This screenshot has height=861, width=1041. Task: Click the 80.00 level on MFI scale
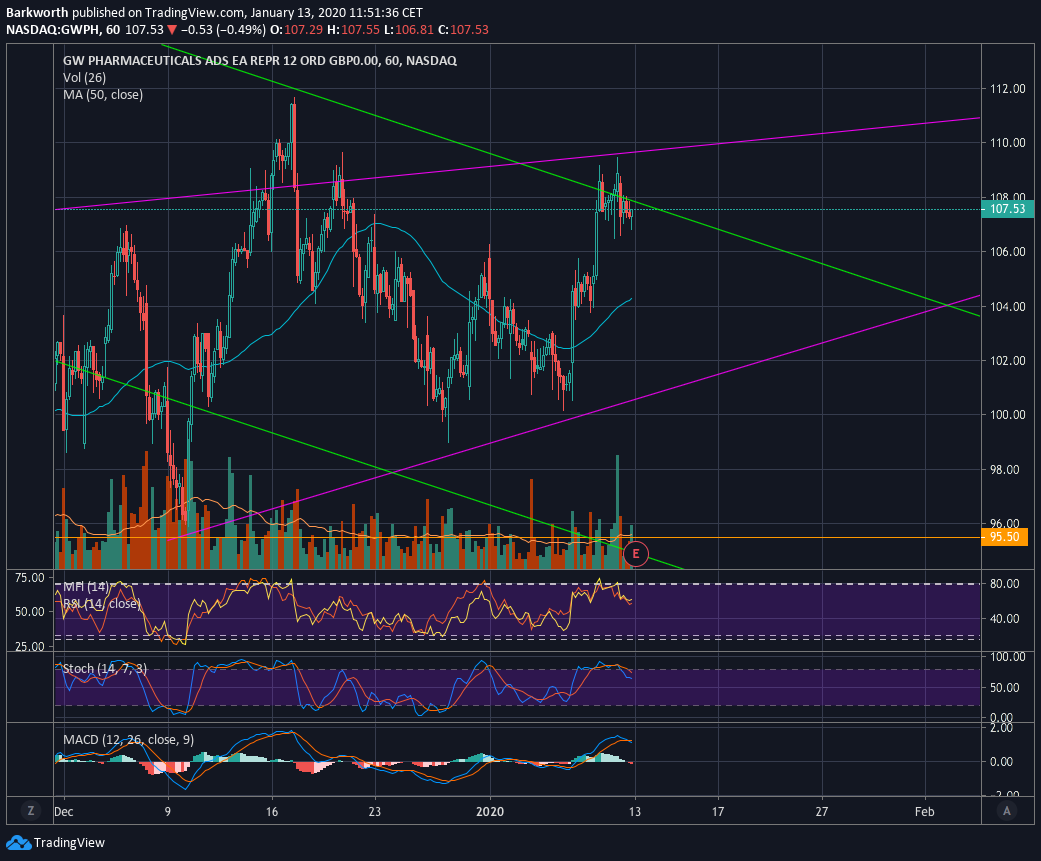tap(1004, 584)
